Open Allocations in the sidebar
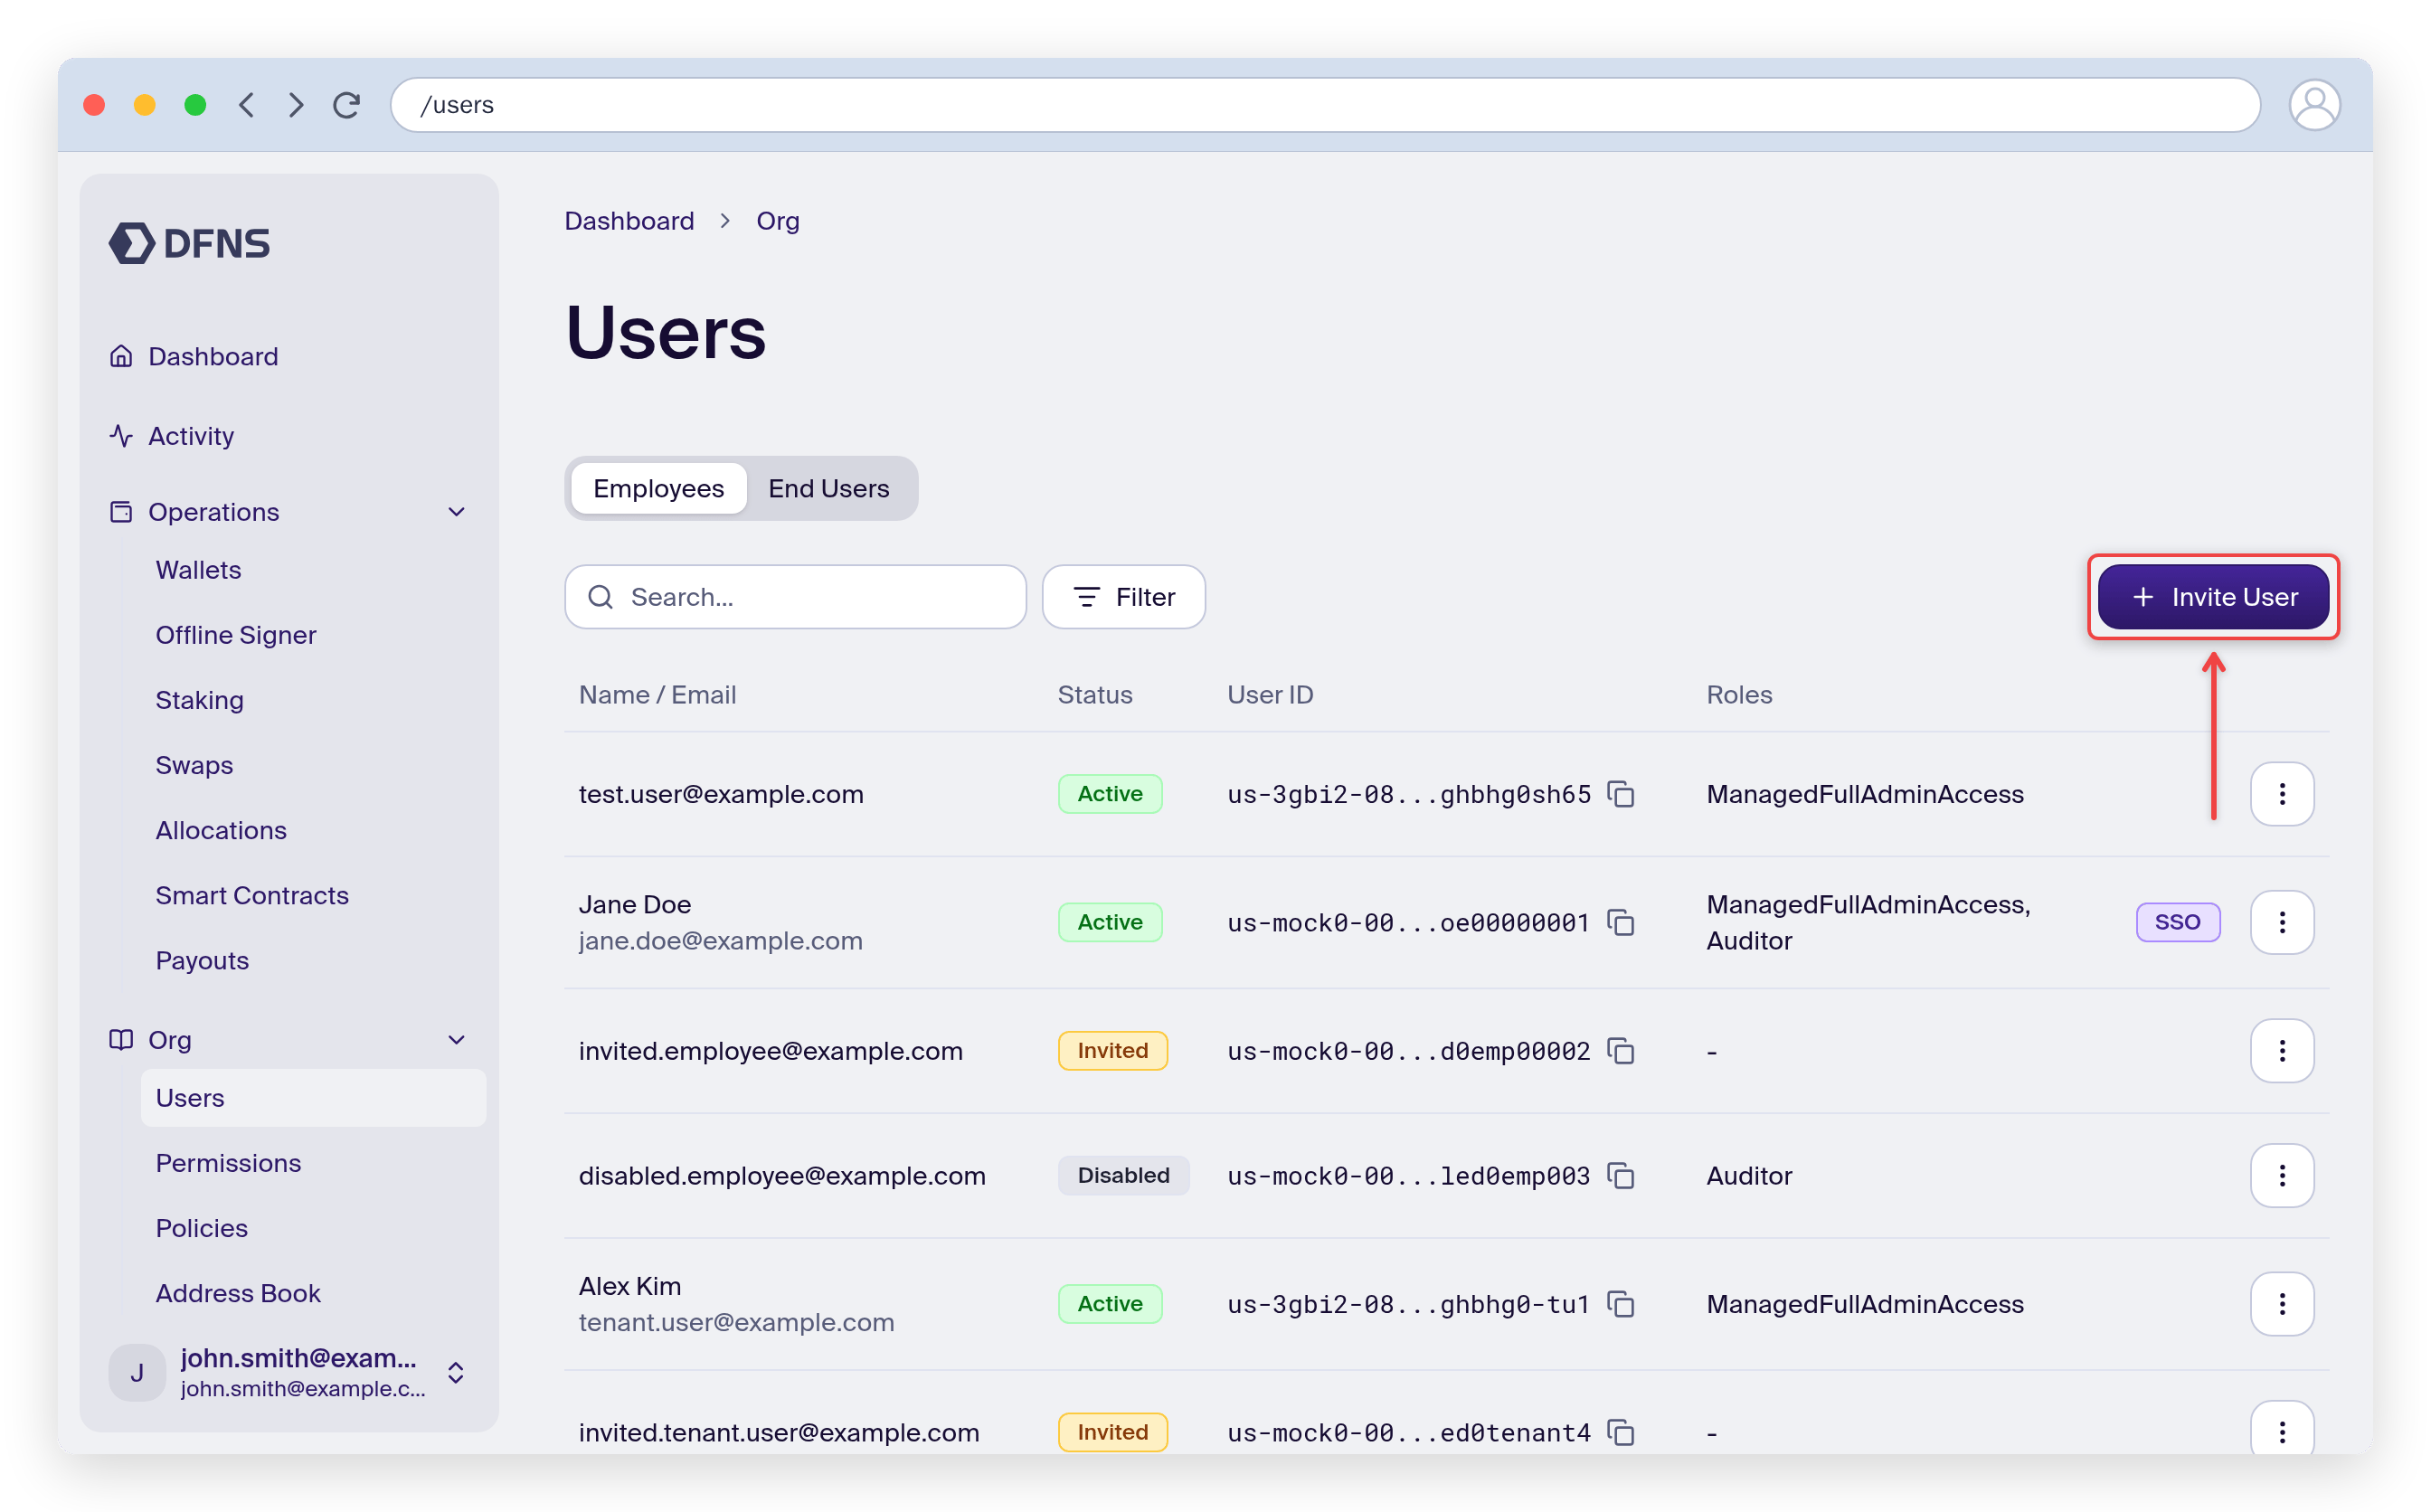 221,830
